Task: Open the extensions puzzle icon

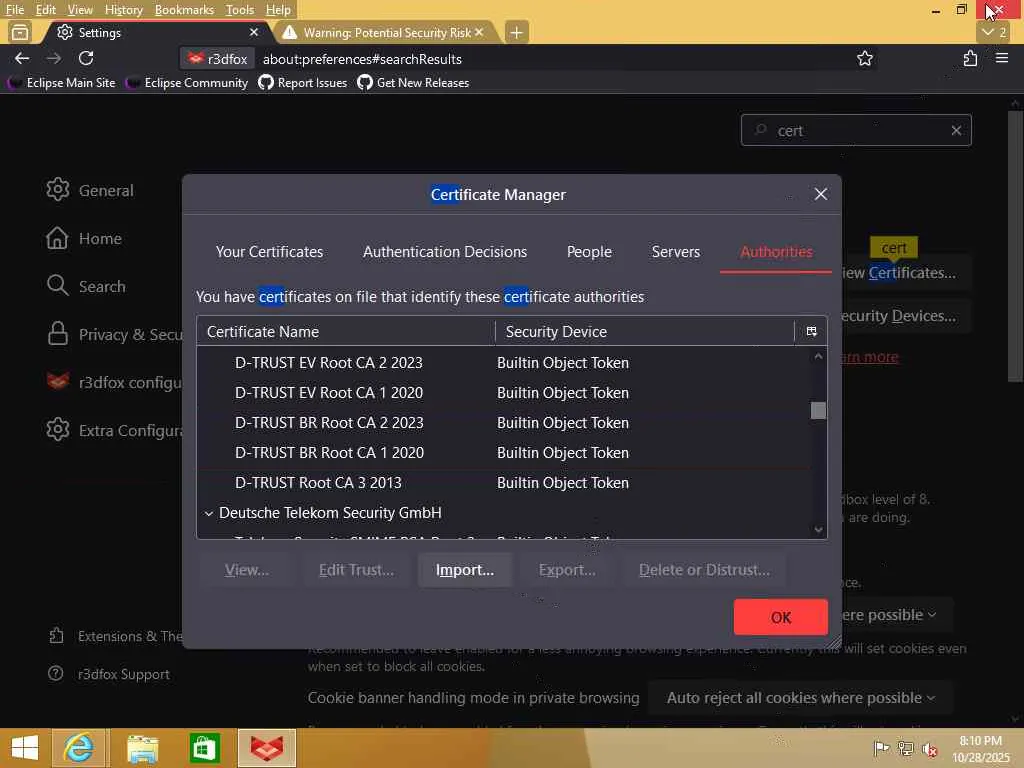Action: click(970, 58)
